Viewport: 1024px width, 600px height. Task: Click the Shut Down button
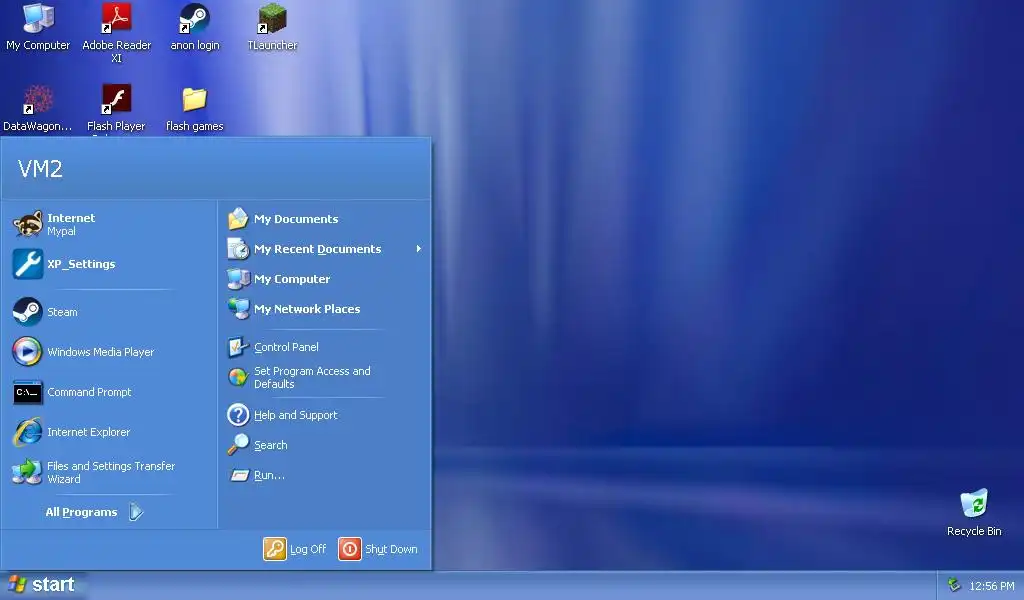[378, 549]
